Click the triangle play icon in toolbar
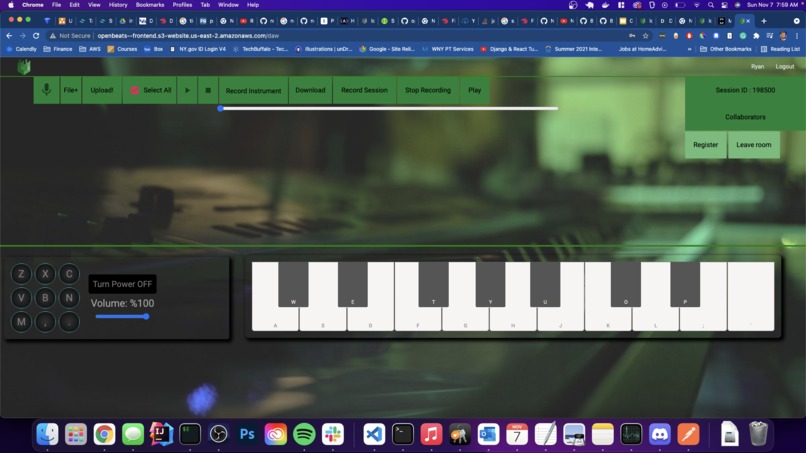806x453 pixels. click(x=188, y=90)
